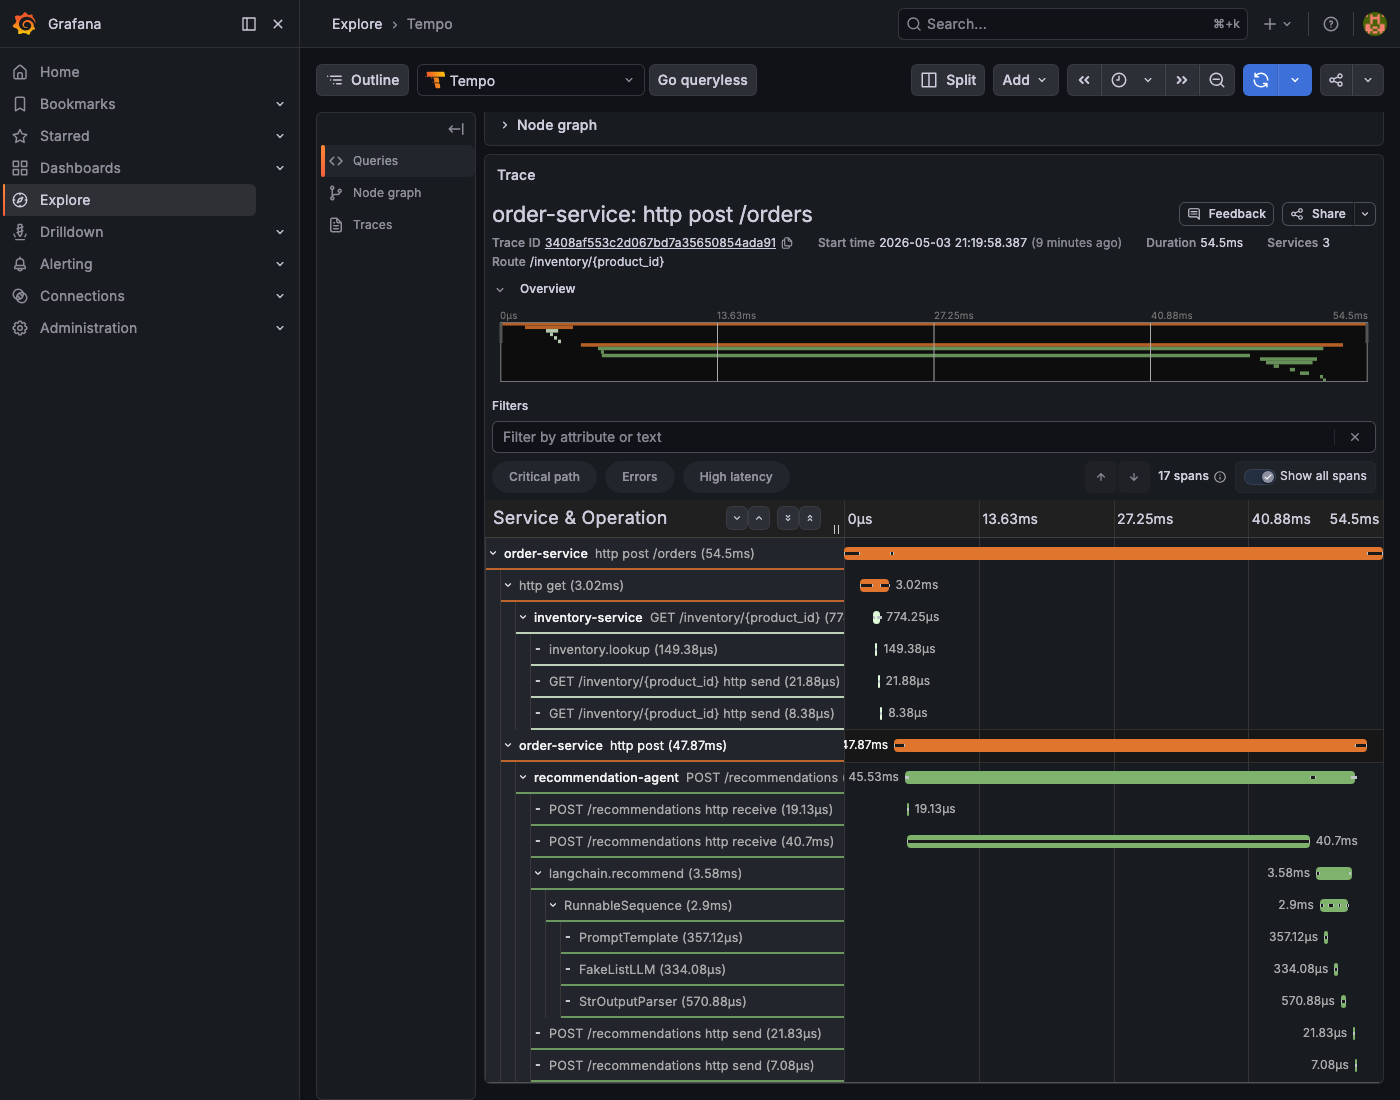The image size is (1400, 1100).
Task: Copy the trace ID with the copy icon
Action: pos(787,243)
